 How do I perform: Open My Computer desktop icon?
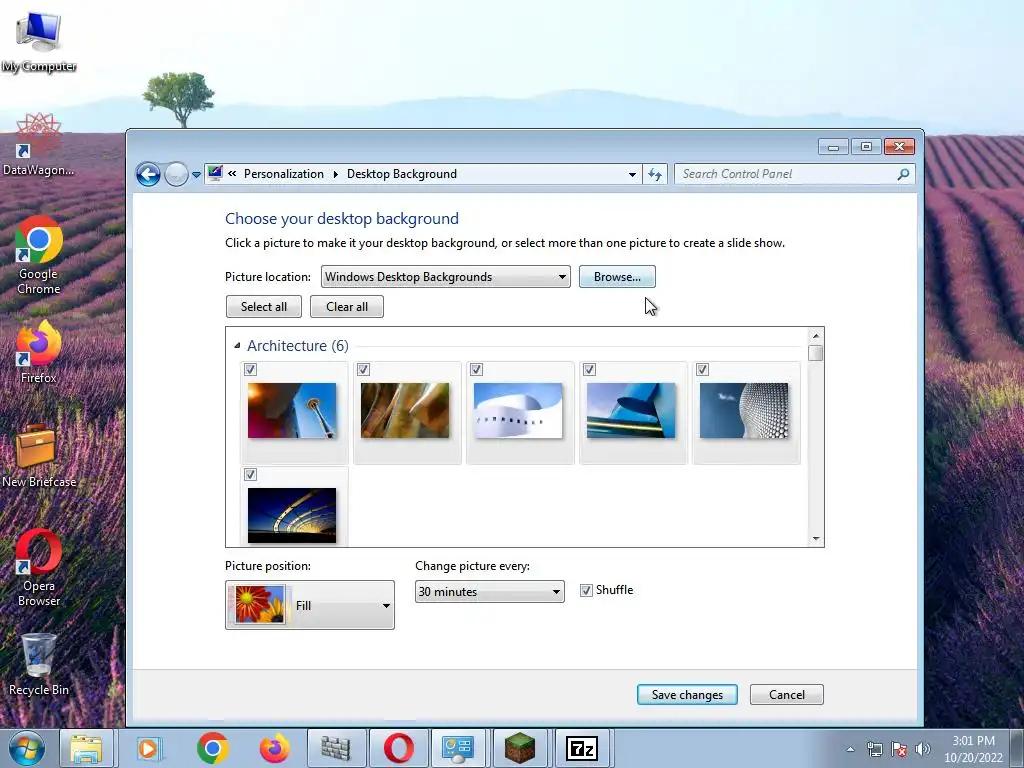[x=39, y=41]
